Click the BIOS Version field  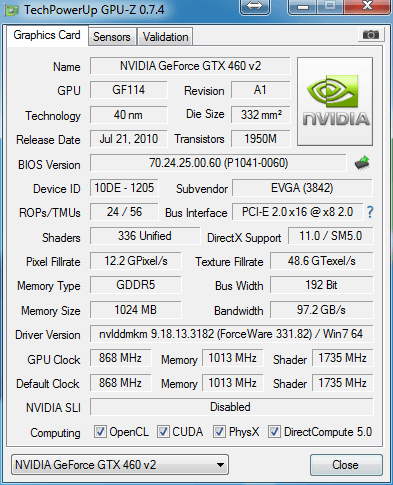coord(218,163)
